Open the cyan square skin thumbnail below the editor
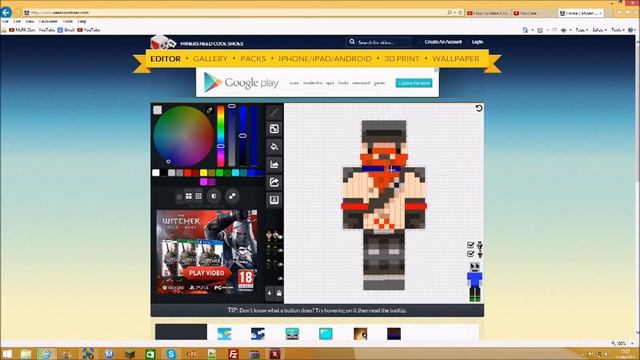Image resolution: width=640 pixels, height=360 pixels. [326, 333]
